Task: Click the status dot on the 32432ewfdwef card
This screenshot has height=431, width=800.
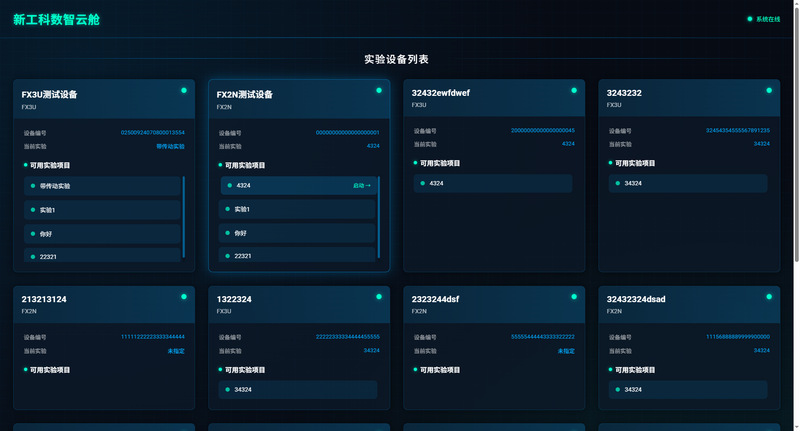Action: click(x=574, y=90)
